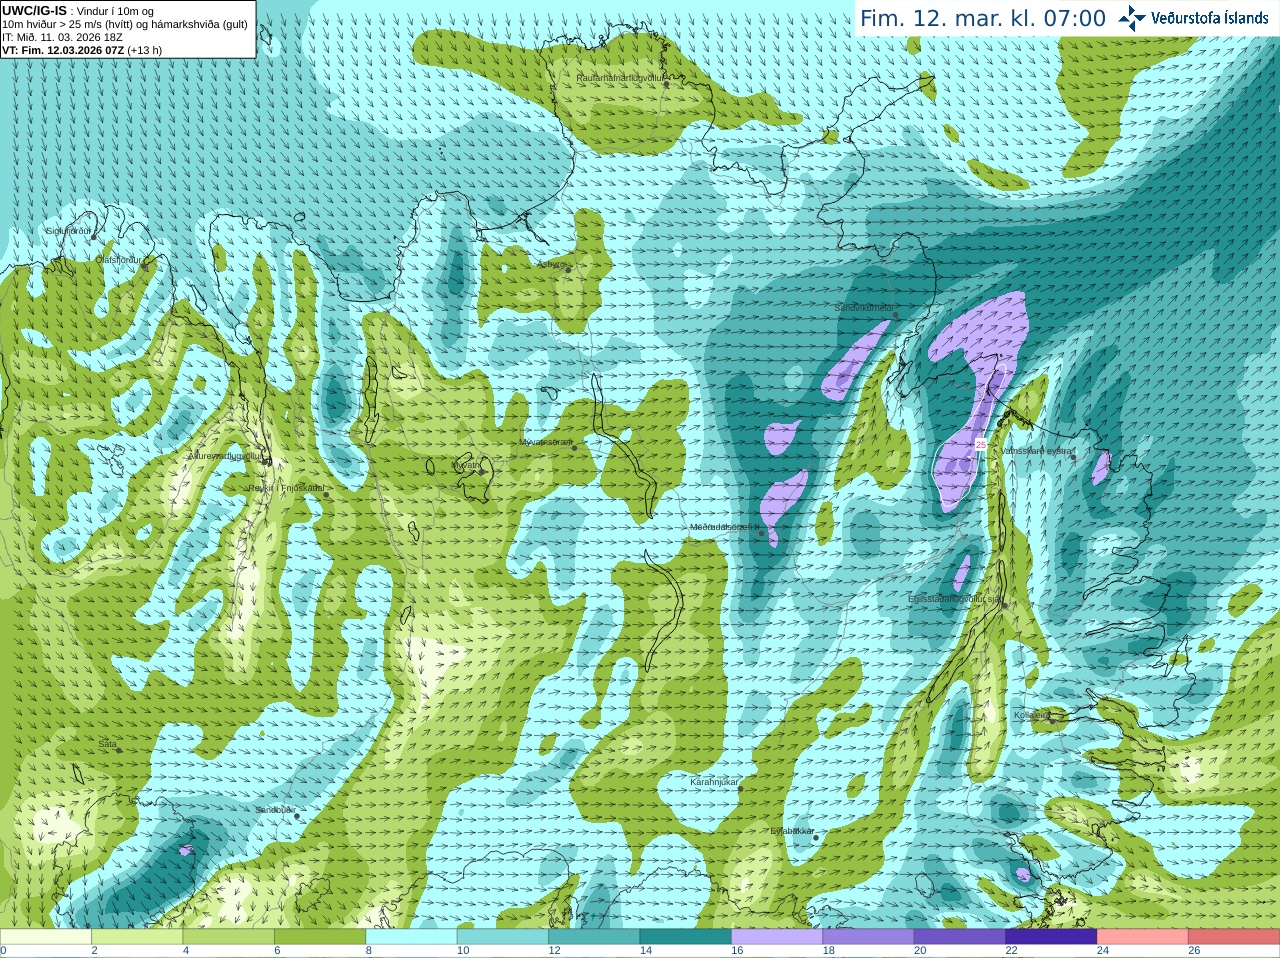Click the Möðrudalsöræfi II station label

point(725,526)
